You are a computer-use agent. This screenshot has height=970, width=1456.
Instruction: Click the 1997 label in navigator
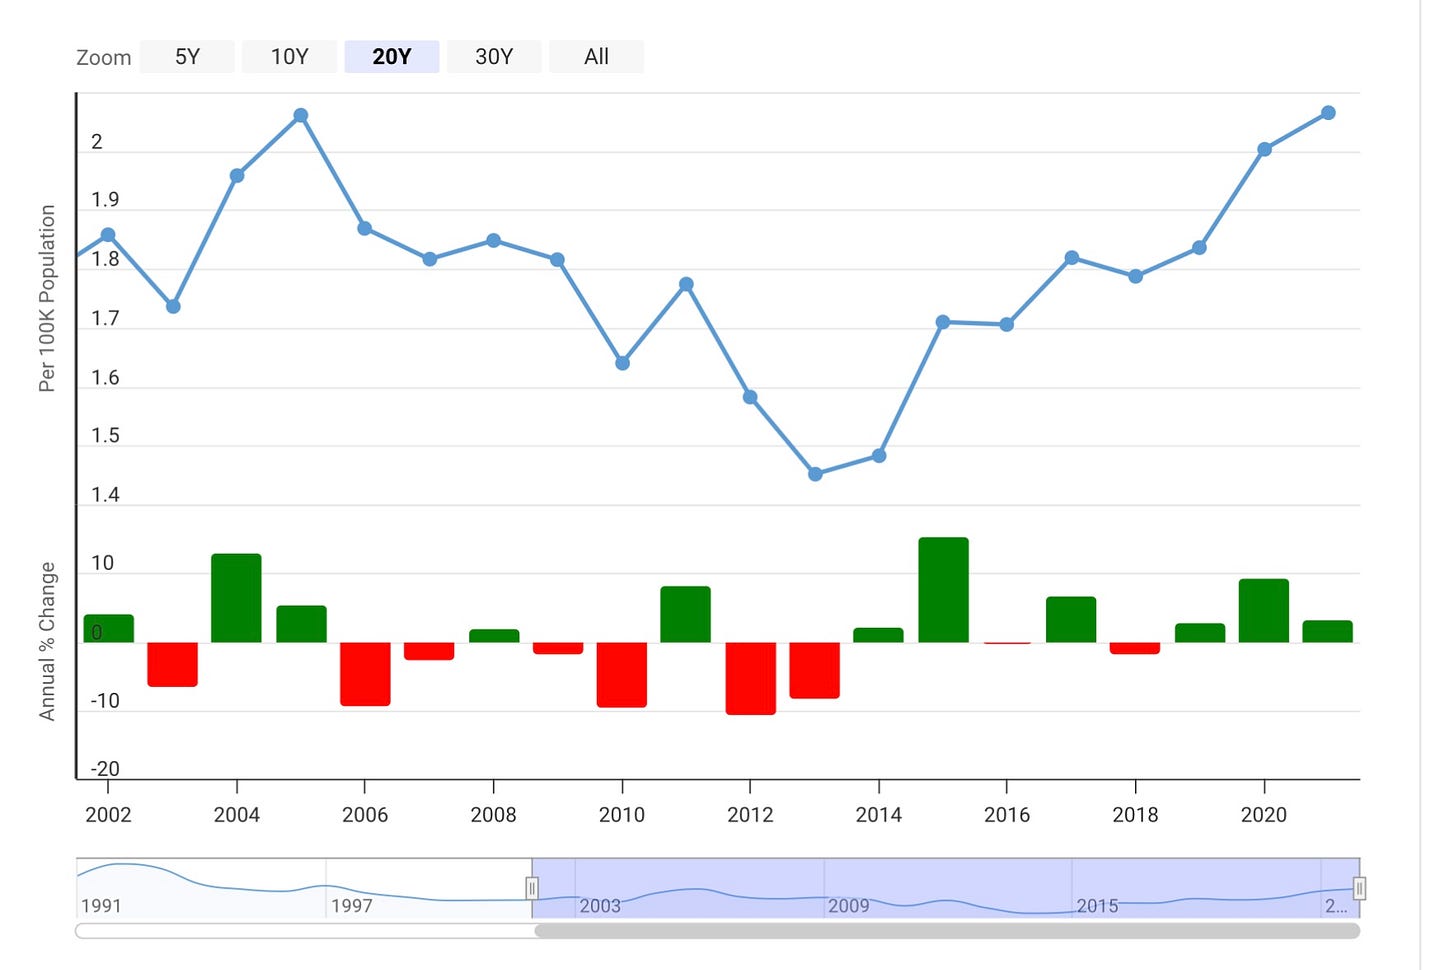[352, 906]
